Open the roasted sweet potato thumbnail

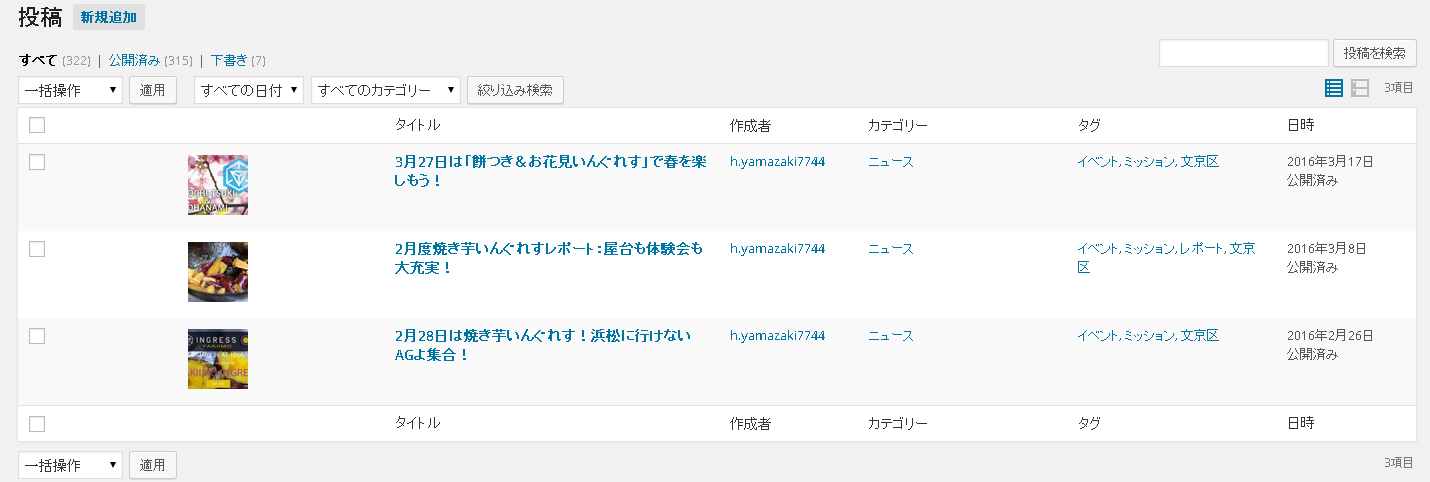(x=218, y=272)
